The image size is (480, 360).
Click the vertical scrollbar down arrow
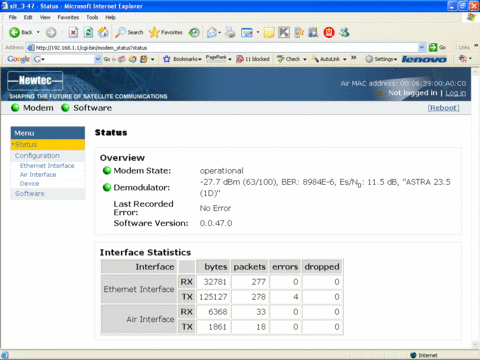(x=475, y=345)
